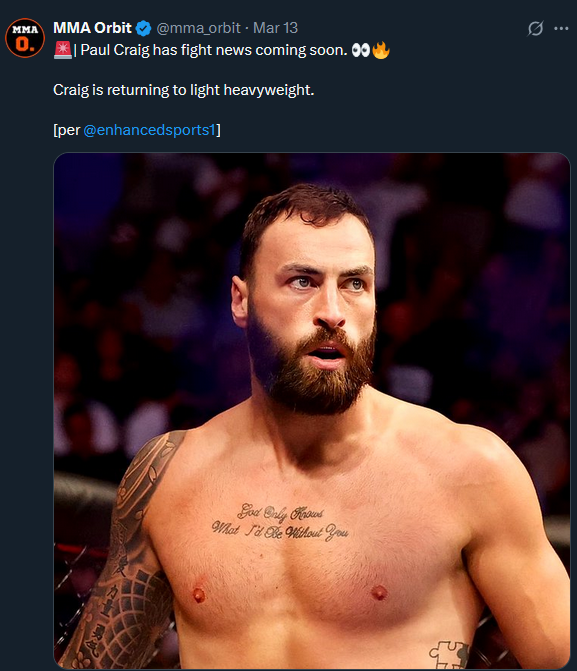Open the Mar 13 timestamp permalink
The width and height of the screenshot is (577, 671).
[x=275, y=28]
